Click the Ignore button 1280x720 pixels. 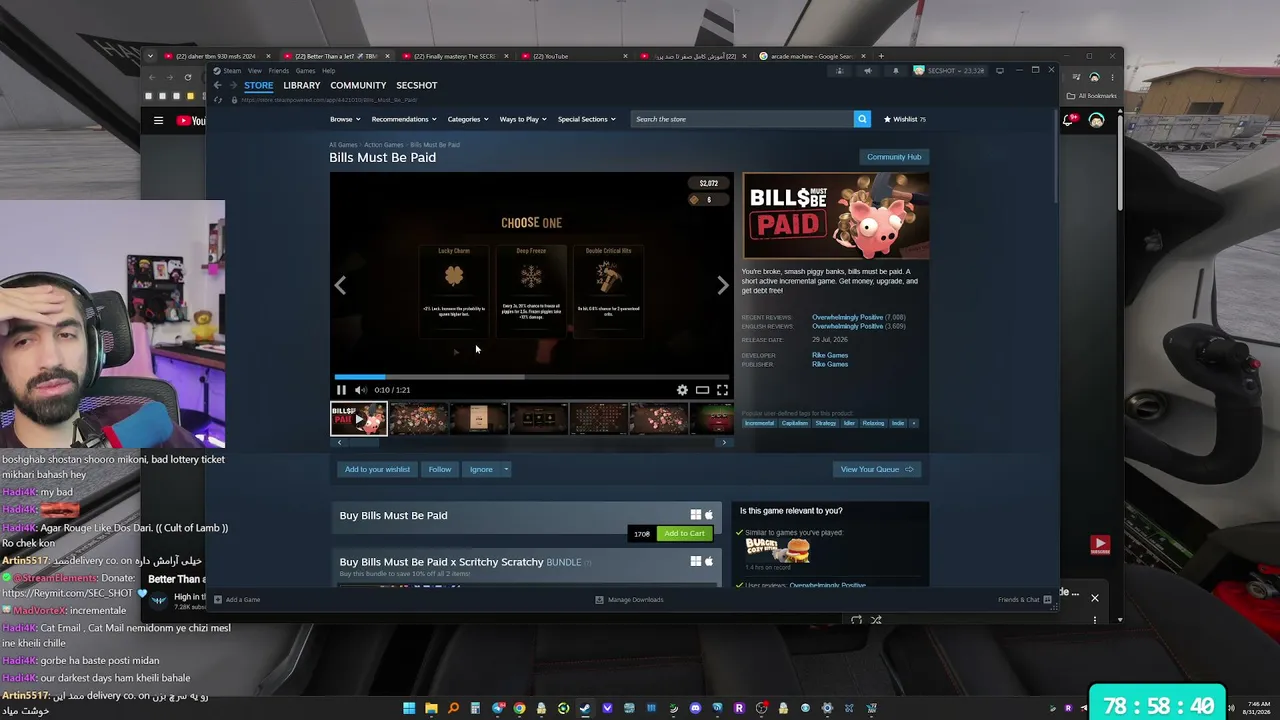click(x=481, y=469)
